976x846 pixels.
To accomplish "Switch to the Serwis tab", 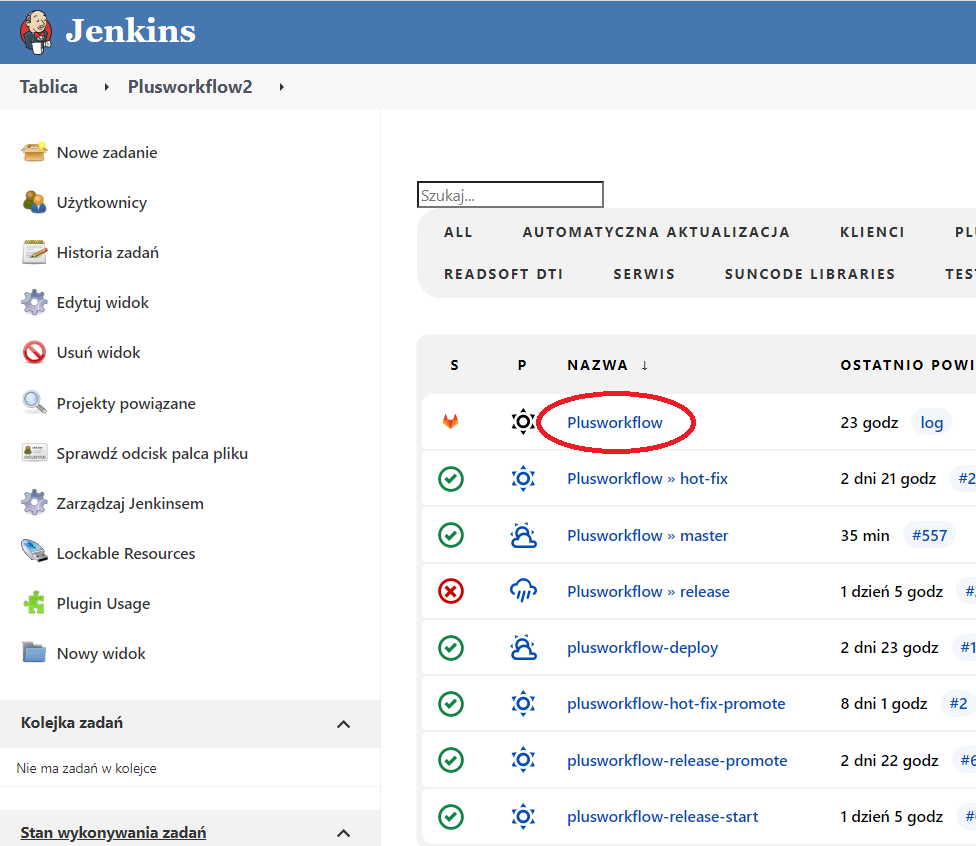I will click(x=644, y=274).
